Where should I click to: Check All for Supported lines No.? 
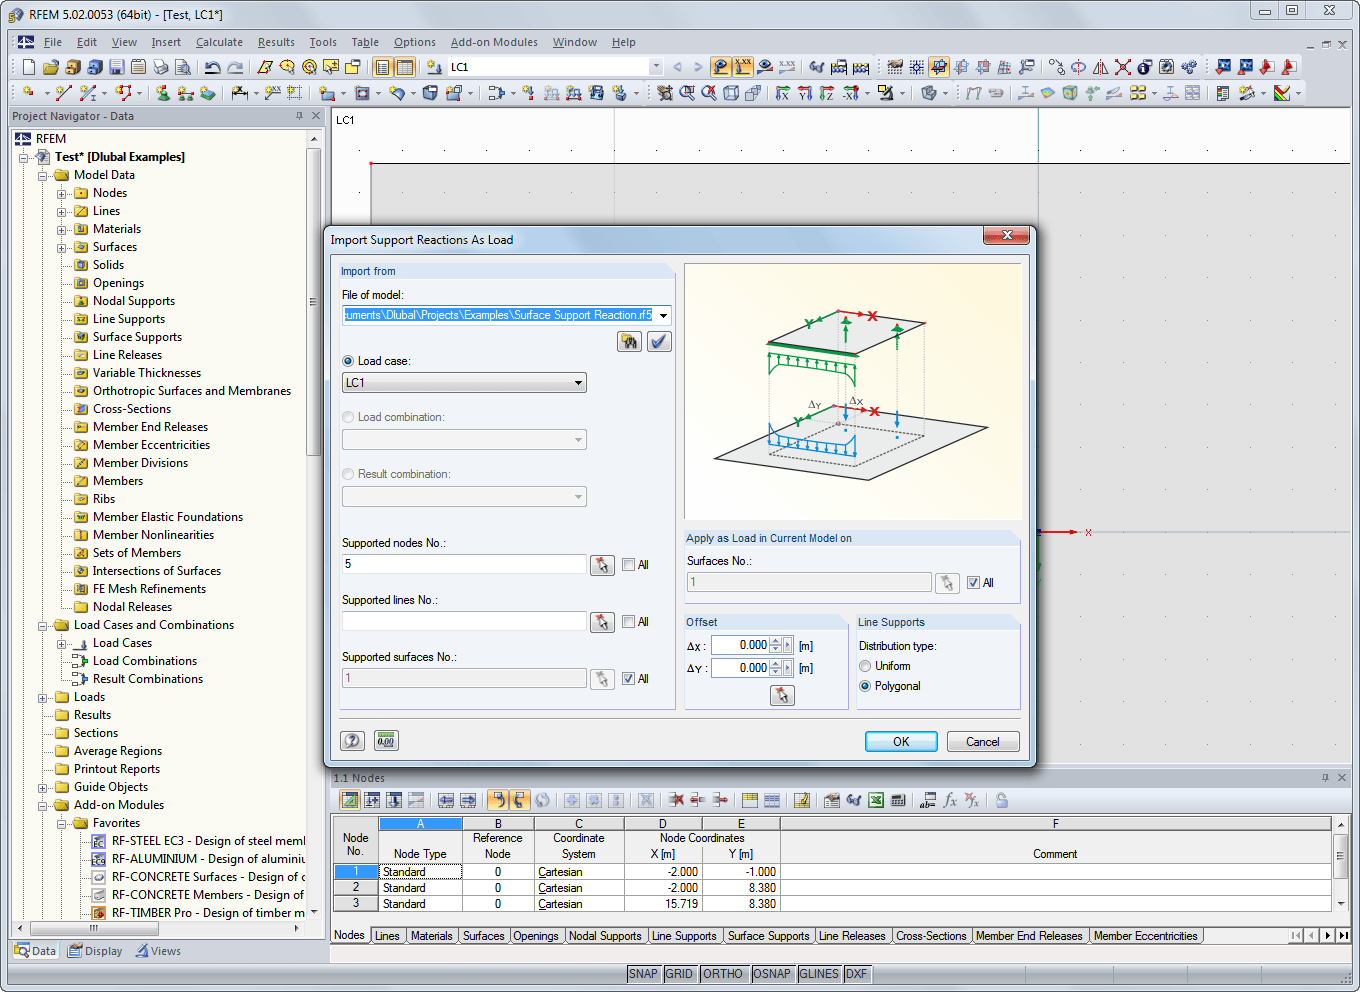tap(628, 622)
